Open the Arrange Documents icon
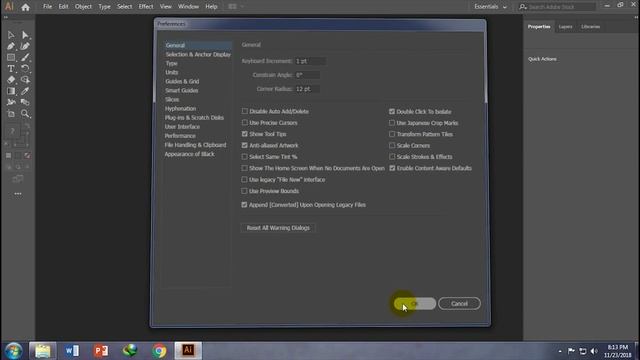The image size is (640, 360). 236,7
